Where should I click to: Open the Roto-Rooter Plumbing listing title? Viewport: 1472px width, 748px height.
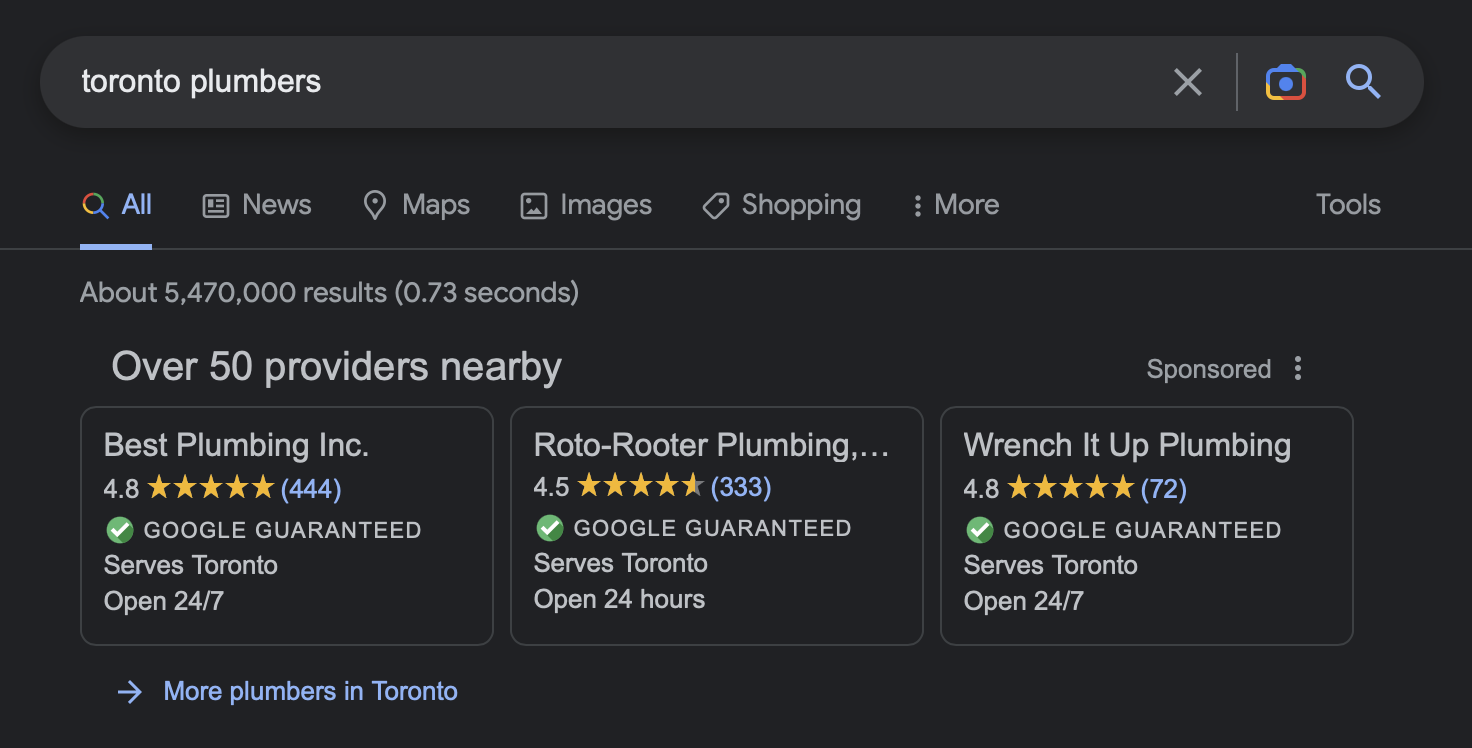(x=711, y=445)
